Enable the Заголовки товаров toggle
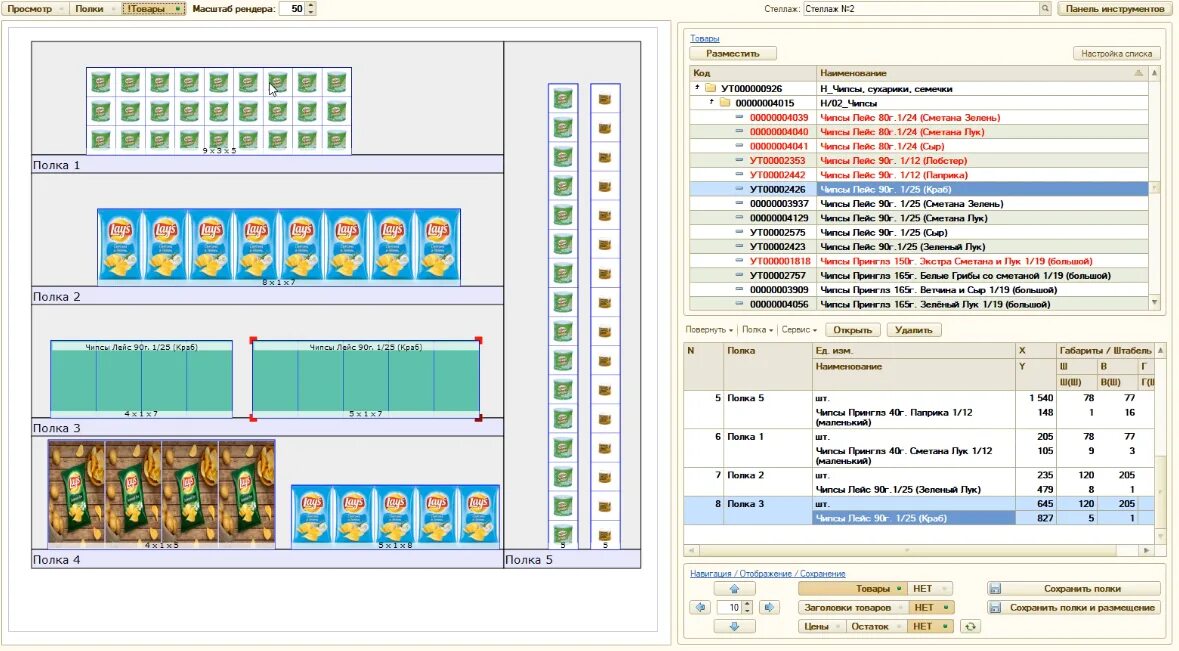The image size is (1179, 651). coord(852,607)
